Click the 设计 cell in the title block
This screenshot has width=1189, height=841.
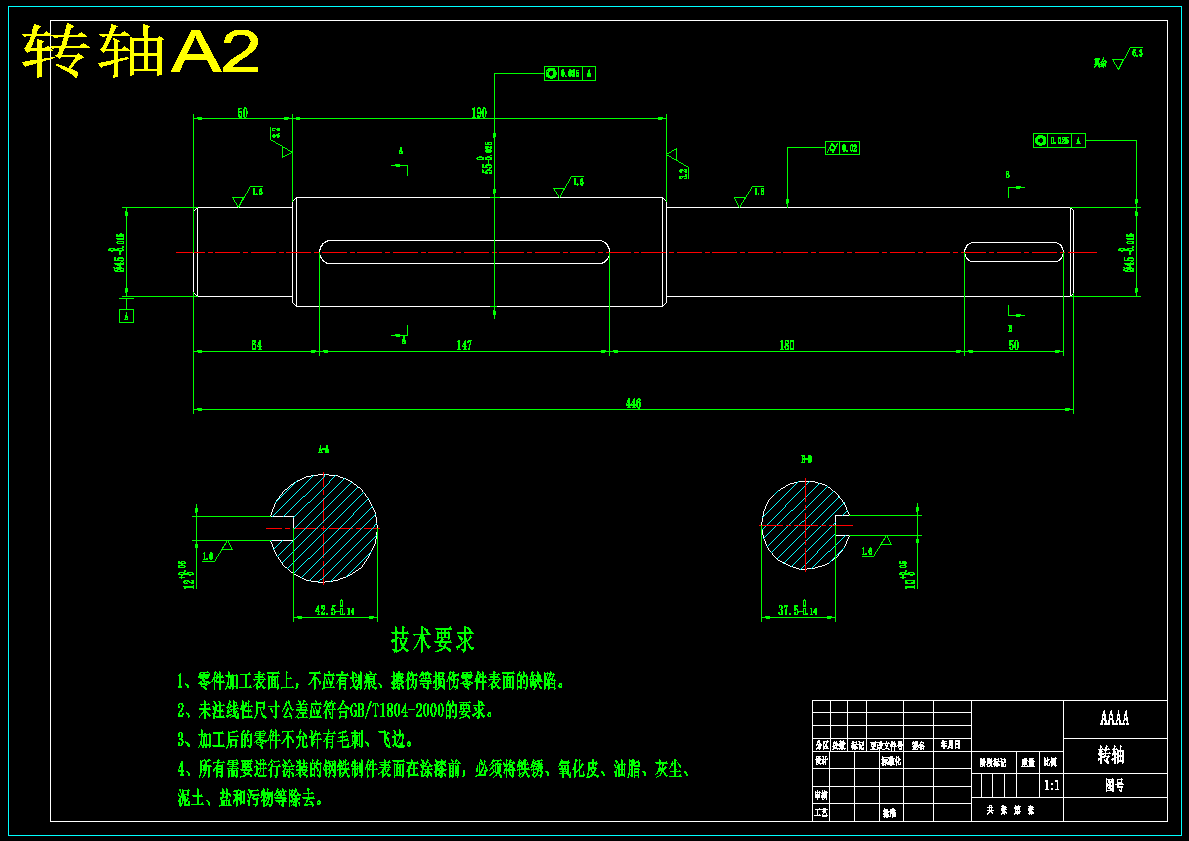[820, 761]
